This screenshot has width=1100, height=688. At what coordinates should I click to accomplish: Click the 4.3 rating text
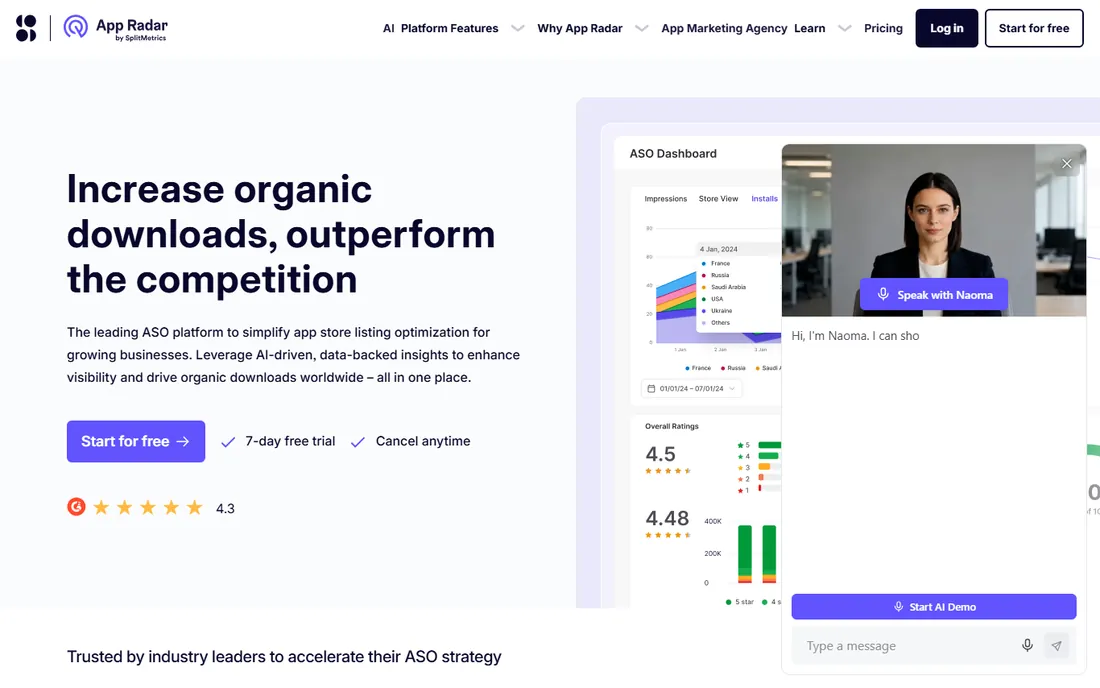pos(225,508)
